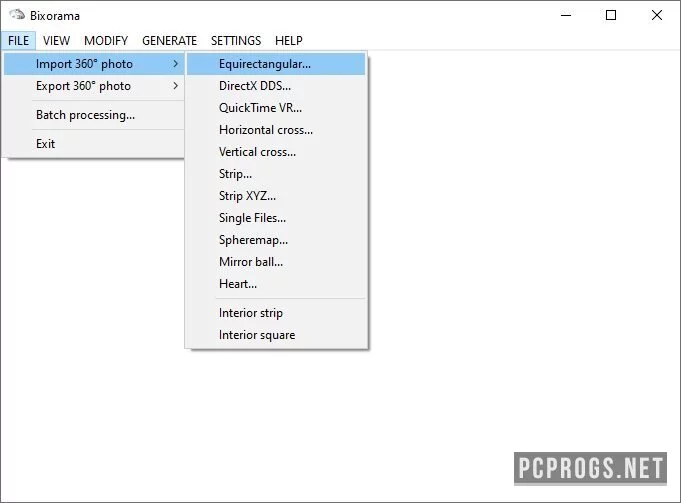The width and height of the screenshot is (681, 503).
Task: Pick QuickTime VR... import format
Action: tap(276, 108)
